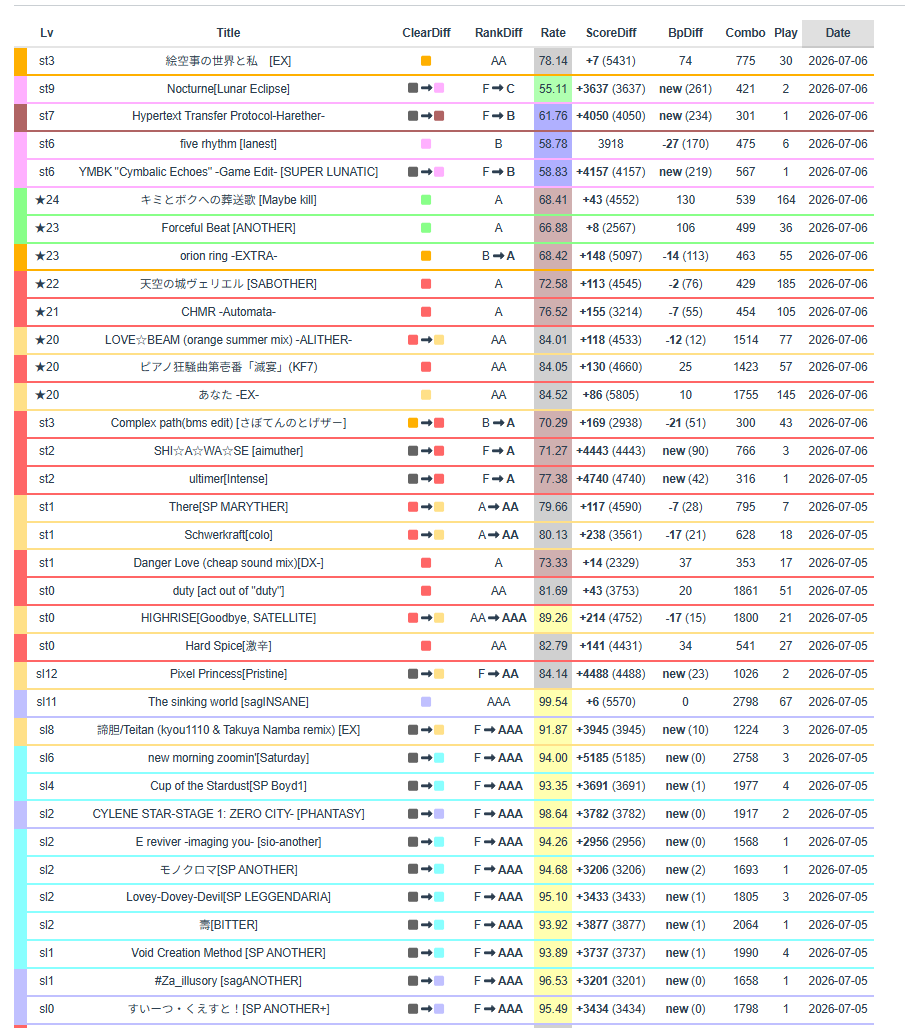The image size is (905, 1028).
Task: Click BpDiff value -27 (170)
Action: tap(685, 144)
